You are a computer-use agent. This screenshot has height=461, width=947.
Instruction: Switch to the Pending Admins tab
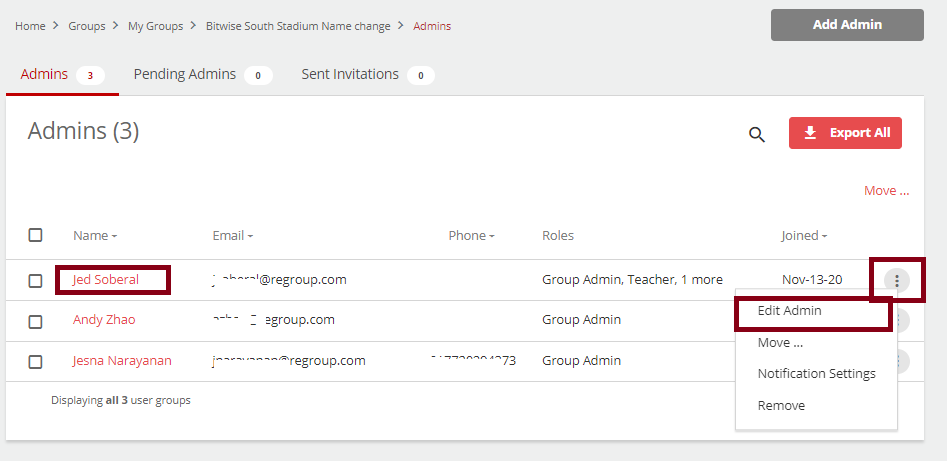202,75
